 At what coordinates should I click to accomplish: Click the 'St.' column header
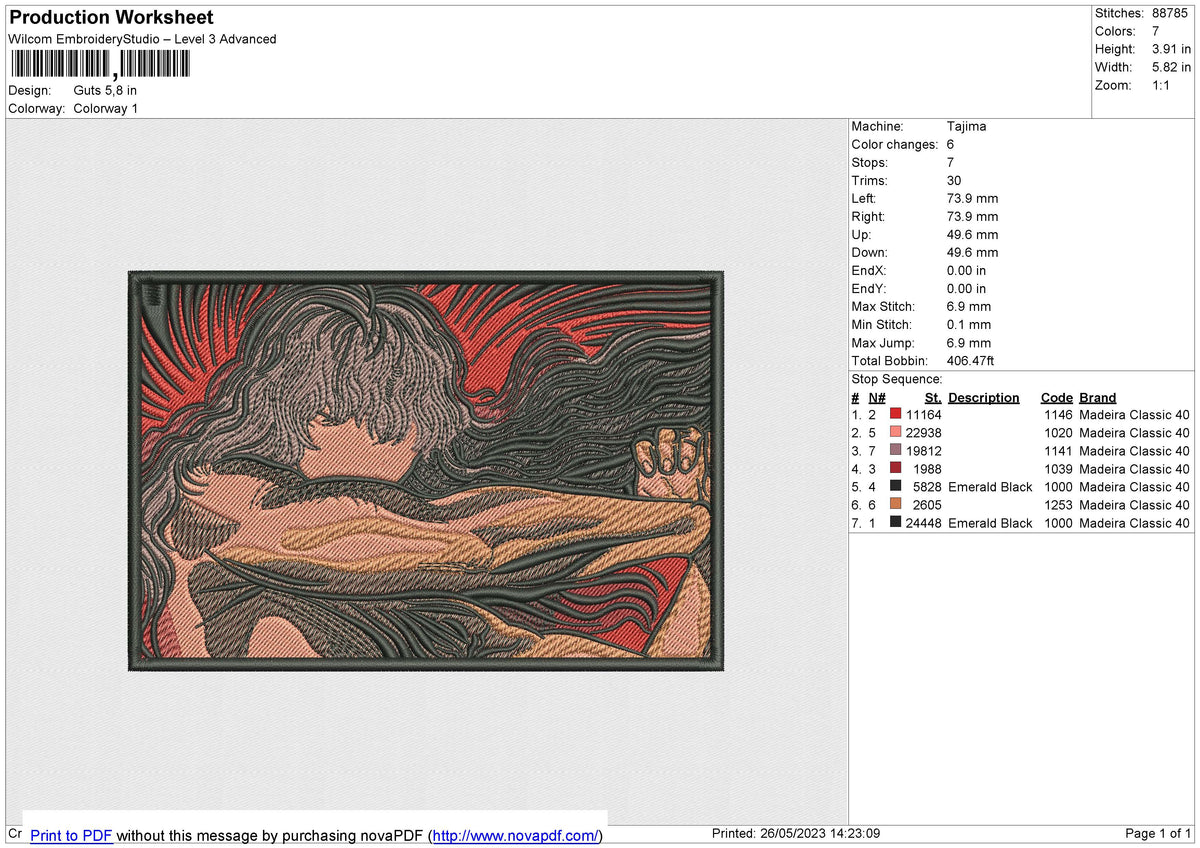click(x=933, y=397)
